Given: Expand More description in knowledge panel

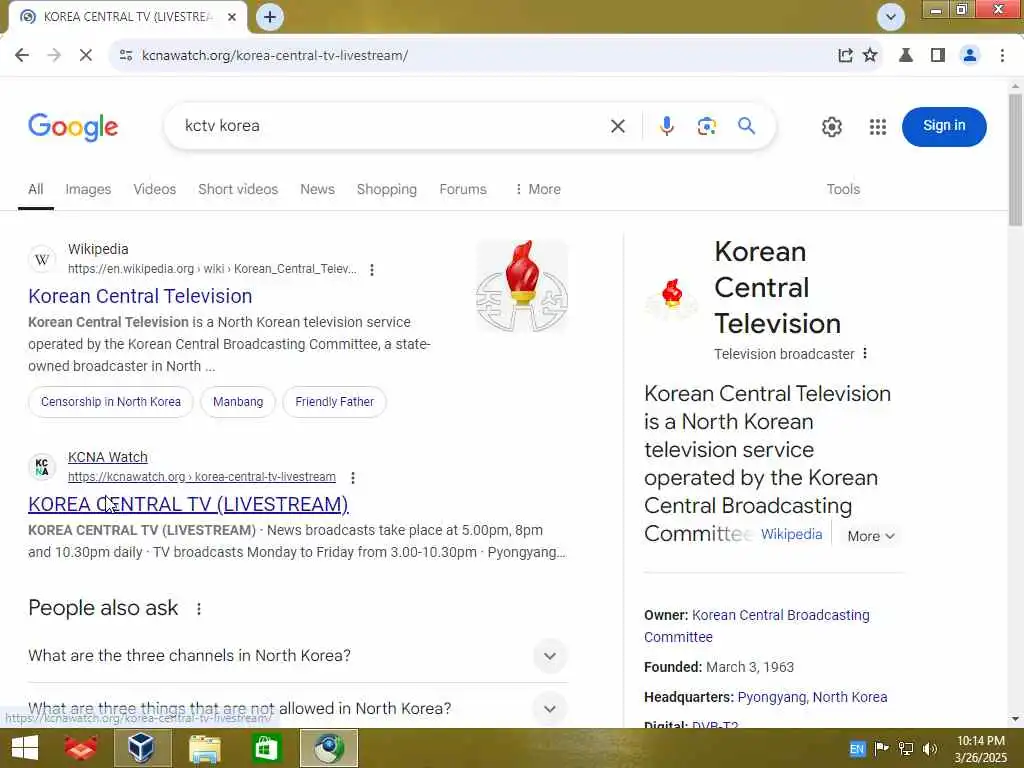Looking at the screenshot, I should pyautogui.click(x=871, y=536).
